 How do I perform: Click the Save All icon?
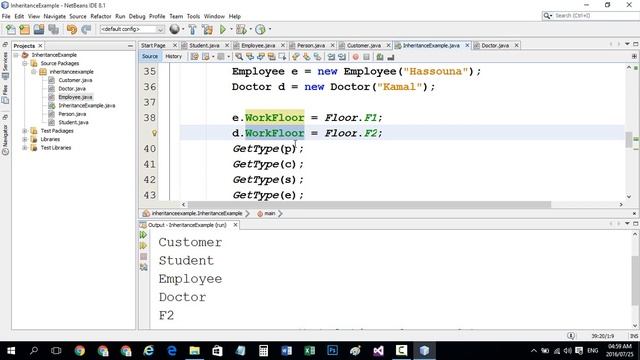click(x=53, y=29)
